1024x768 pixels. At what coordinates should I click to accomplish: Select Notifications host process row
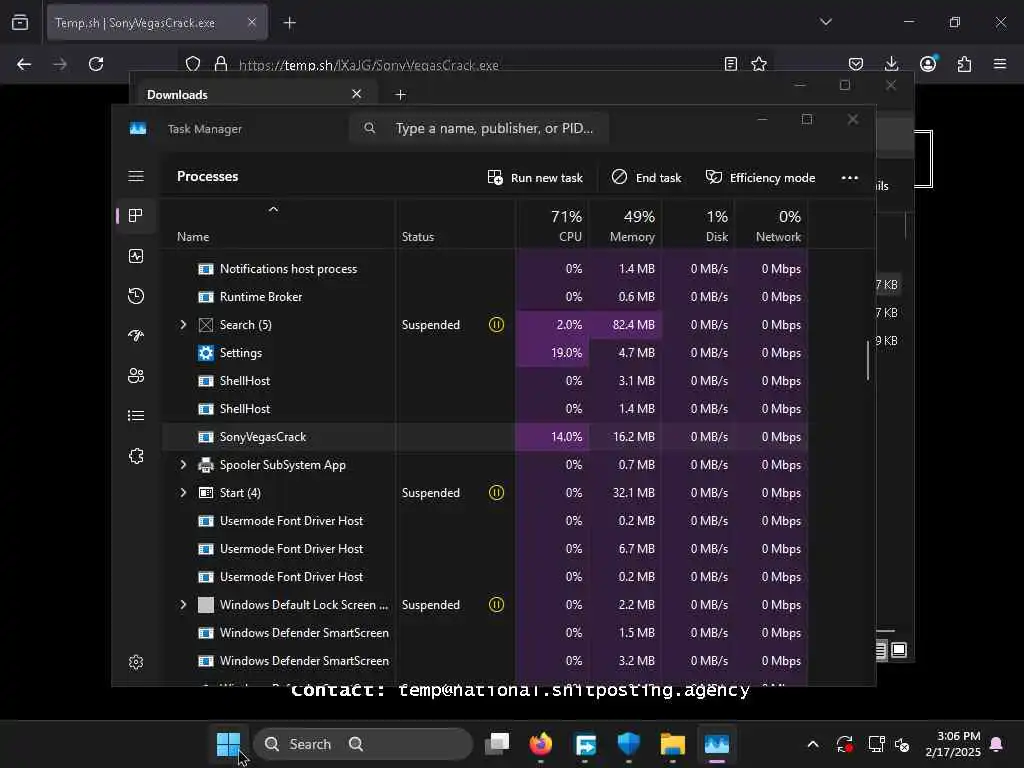(485, 268)
